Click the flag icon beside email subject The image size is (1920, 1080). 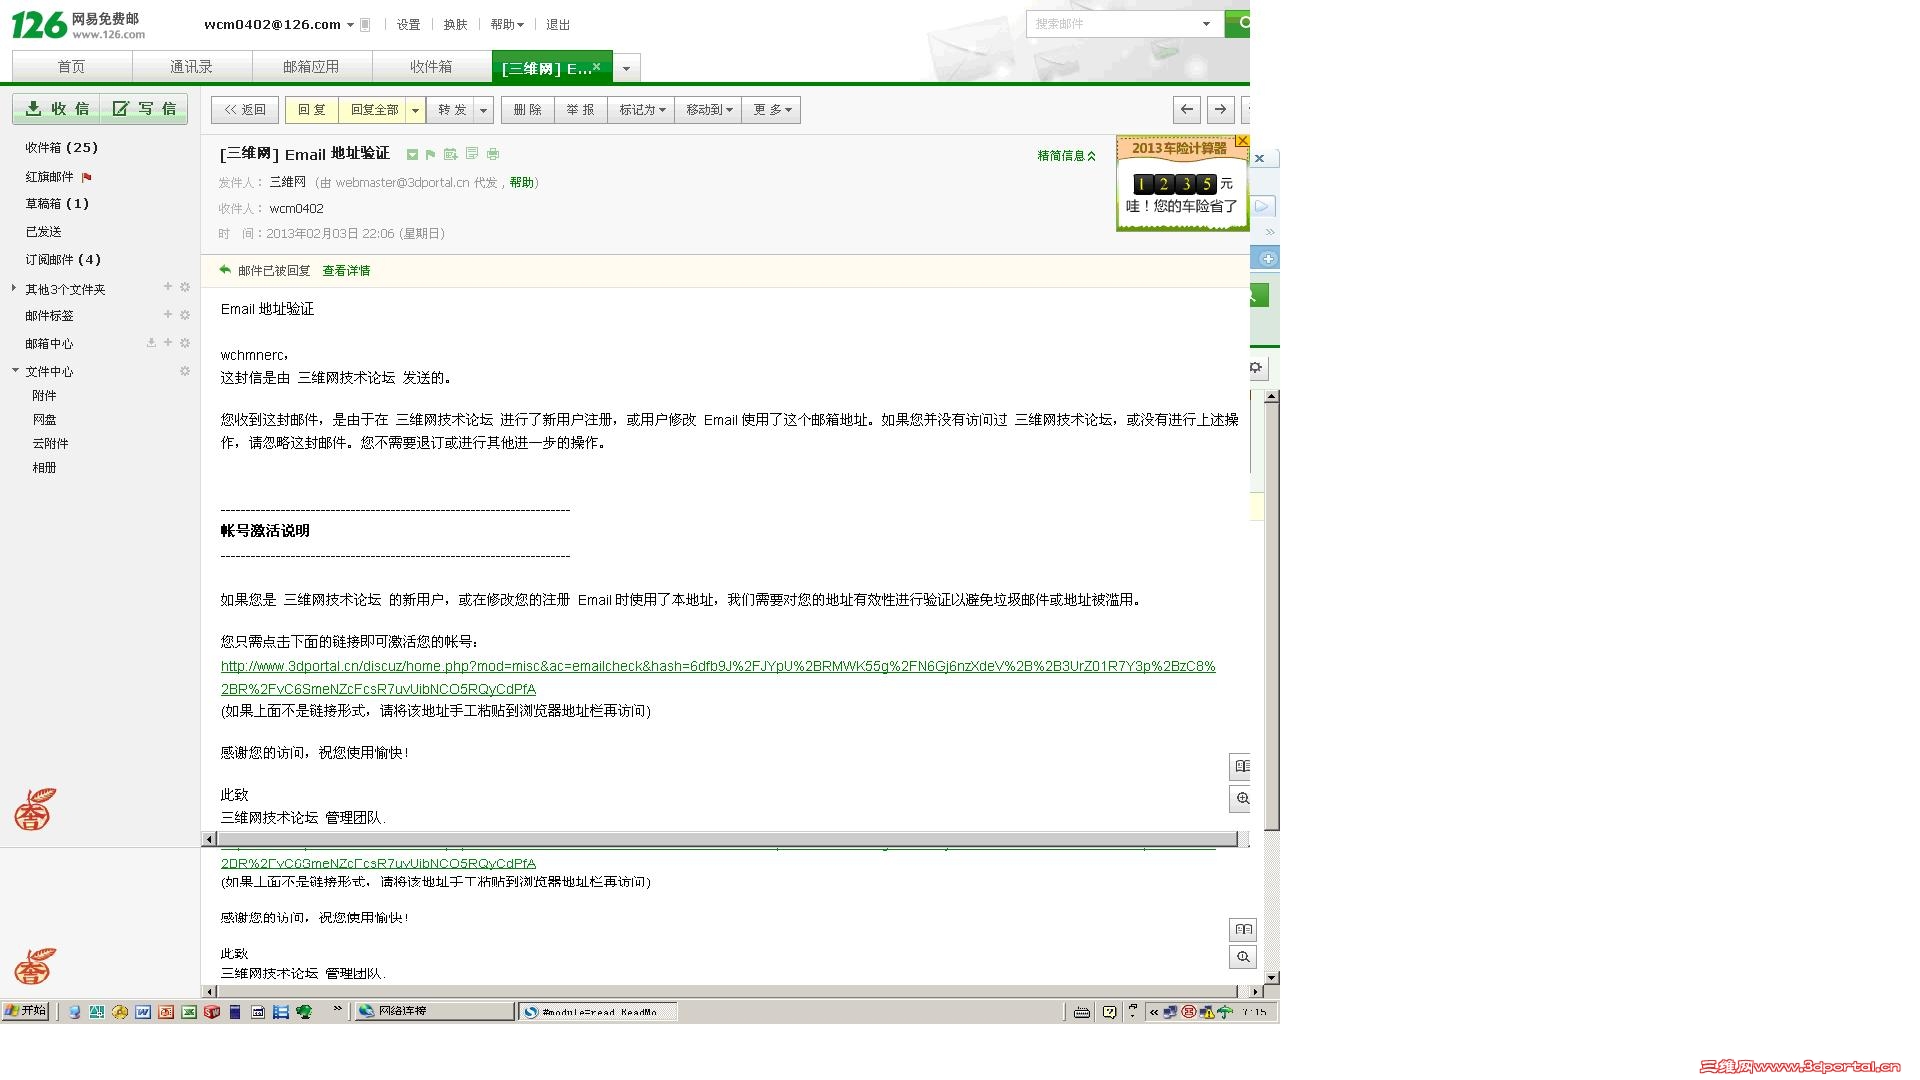click(x=430, y=154)
